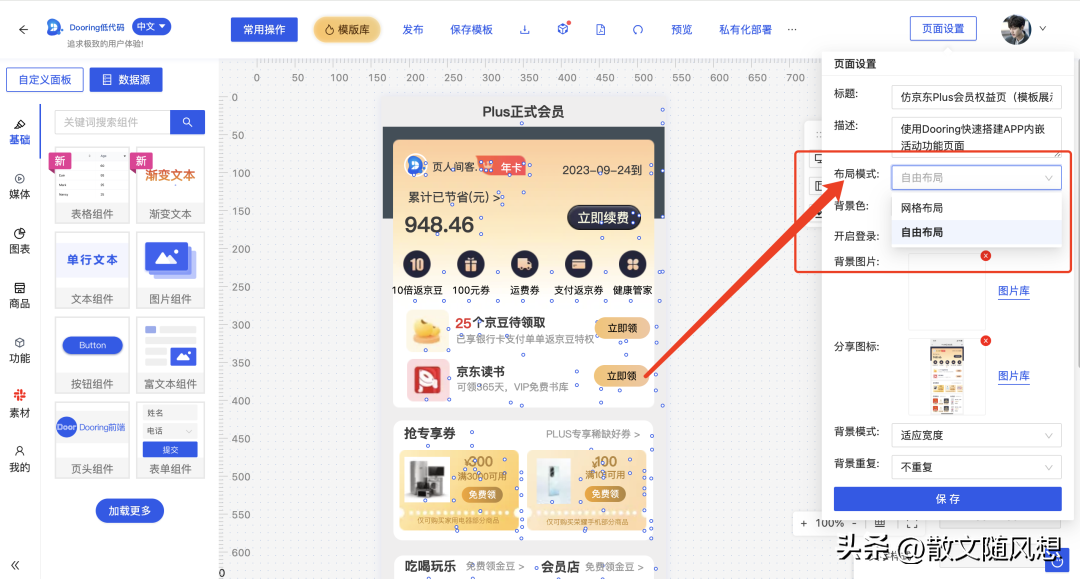This screenshot has height=579, width=1080.
Task: Click the 标题 input field
Action: click(976, 97)
